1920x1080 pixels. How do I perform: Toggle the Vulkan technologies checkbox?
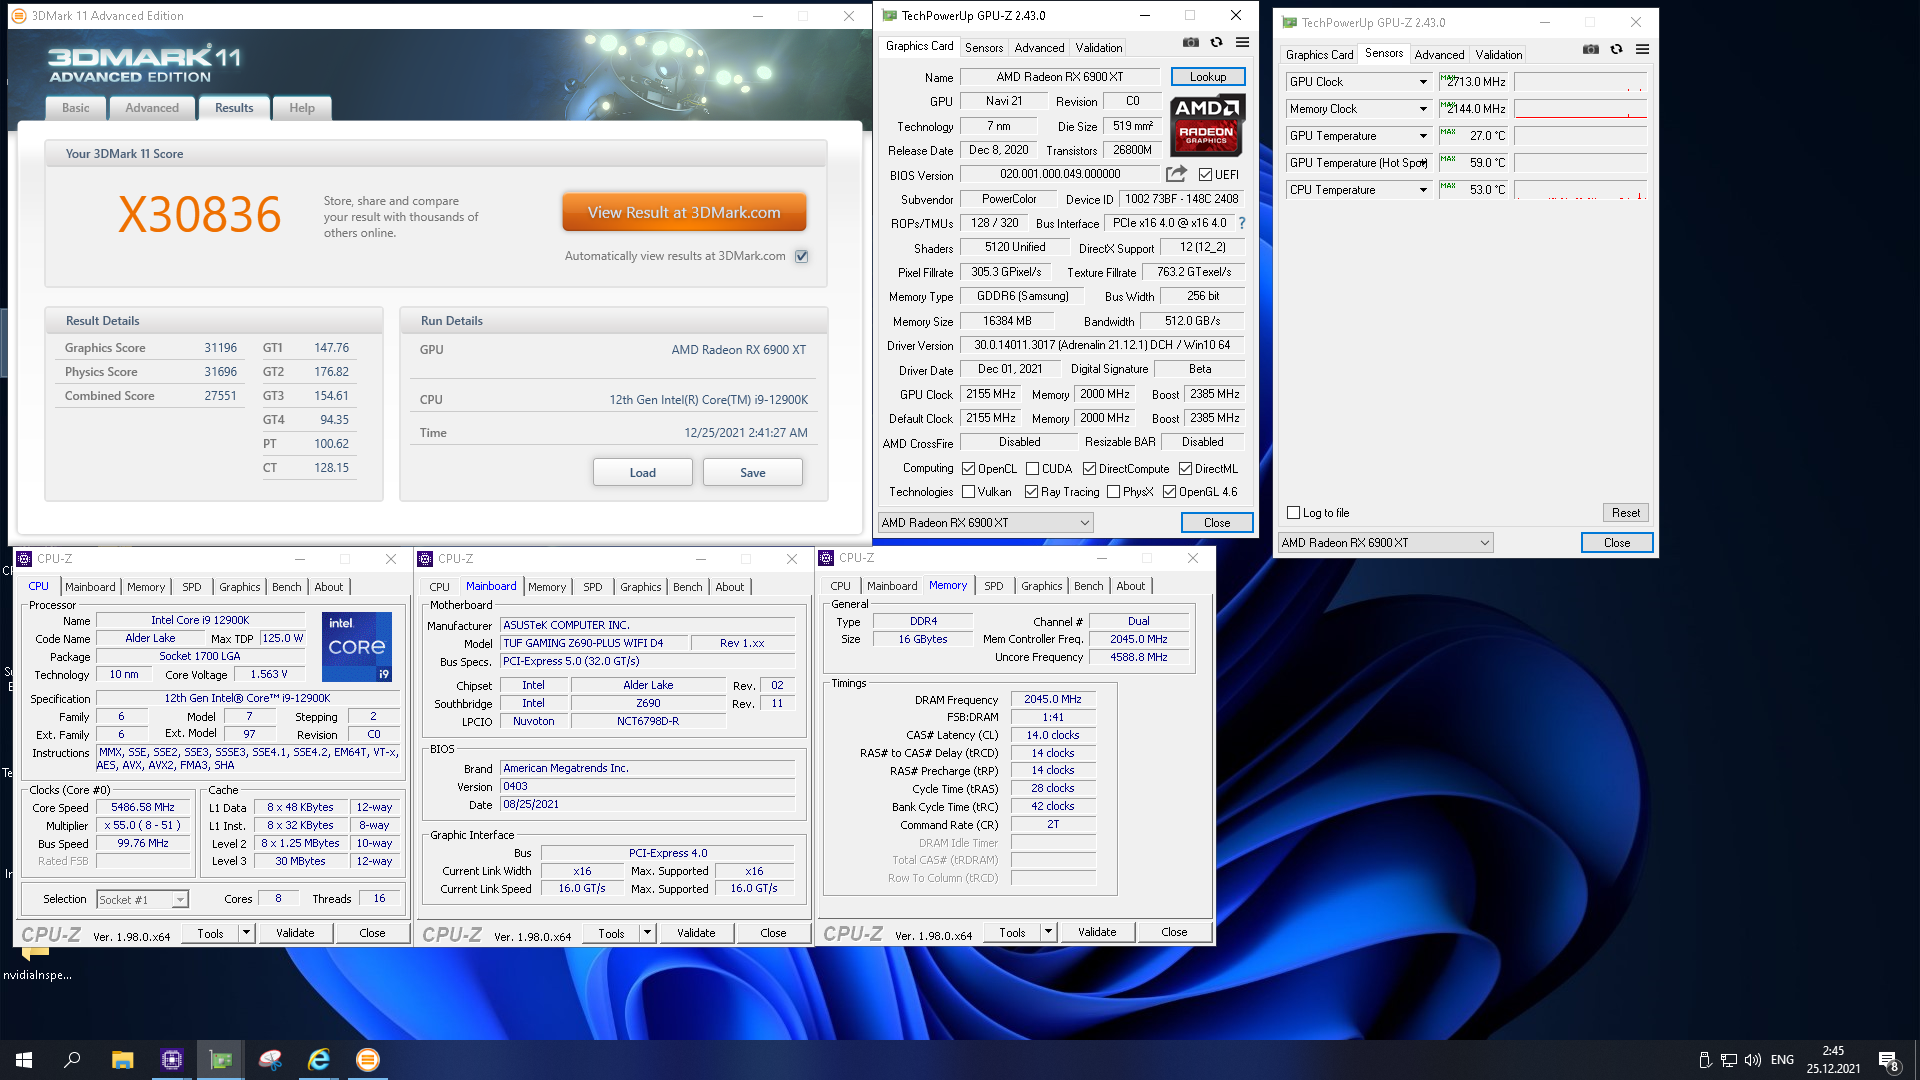[968, 492]
